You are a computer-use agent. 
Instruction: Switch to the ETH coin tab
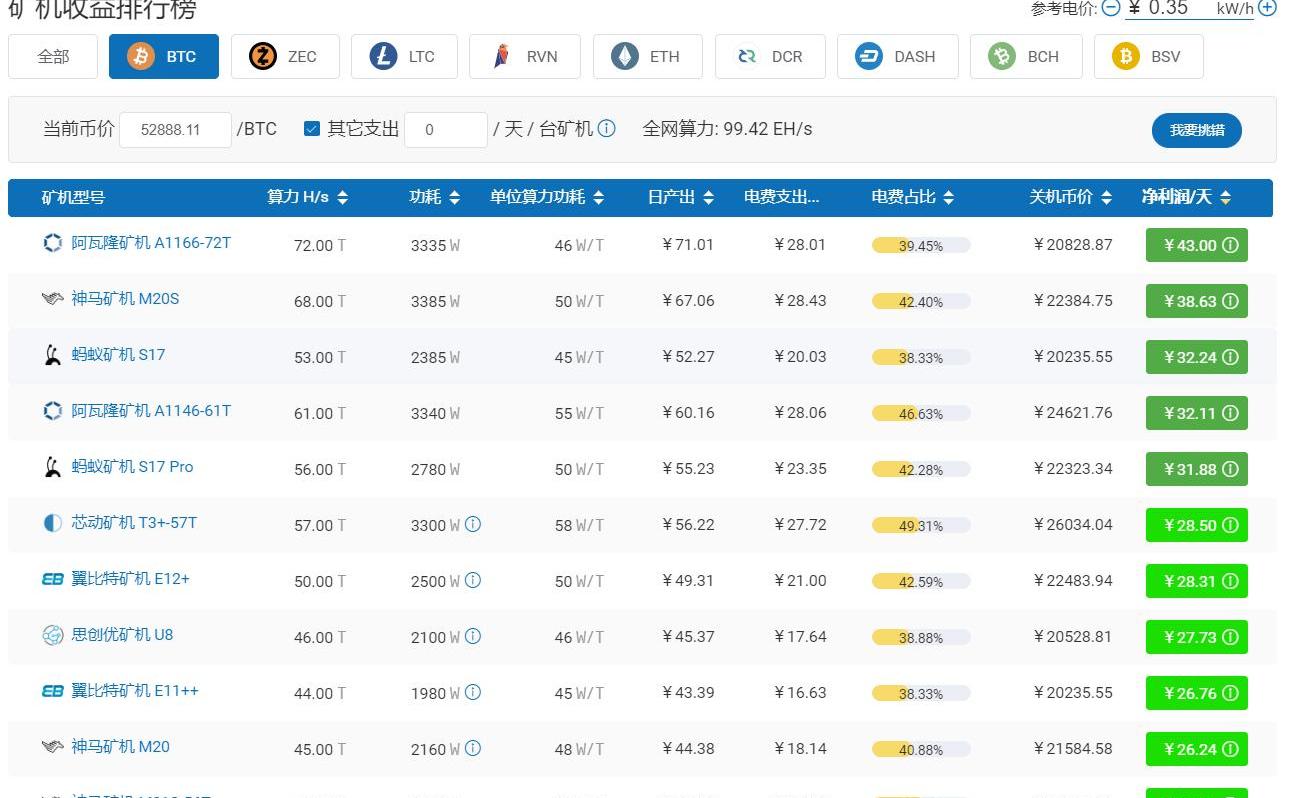click(647, 56)
